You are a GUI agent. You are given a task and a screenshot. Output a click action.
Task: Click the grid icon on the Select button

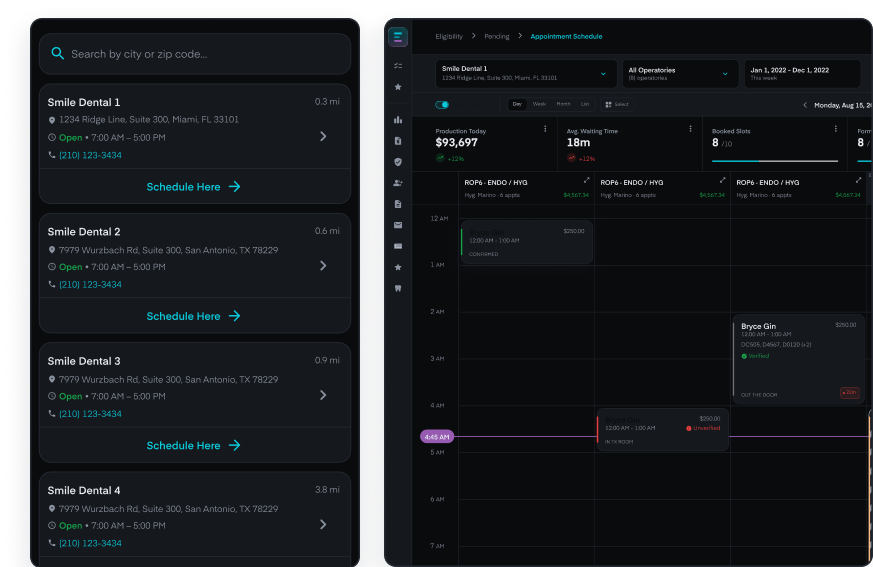point(609,104)
